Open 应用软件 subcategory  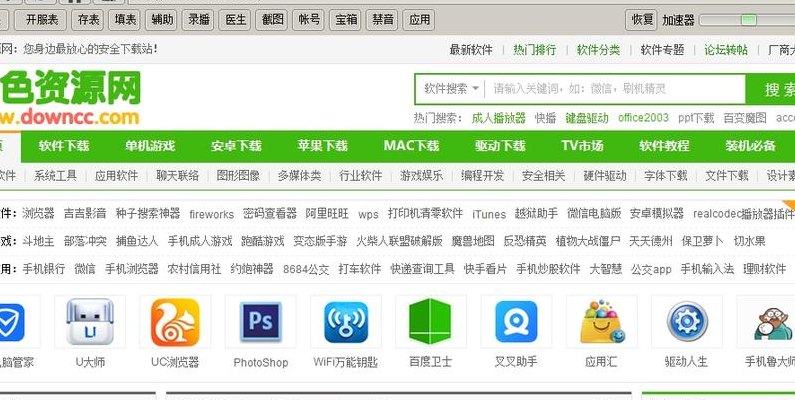pyautogui.click(x=116, y=176)
